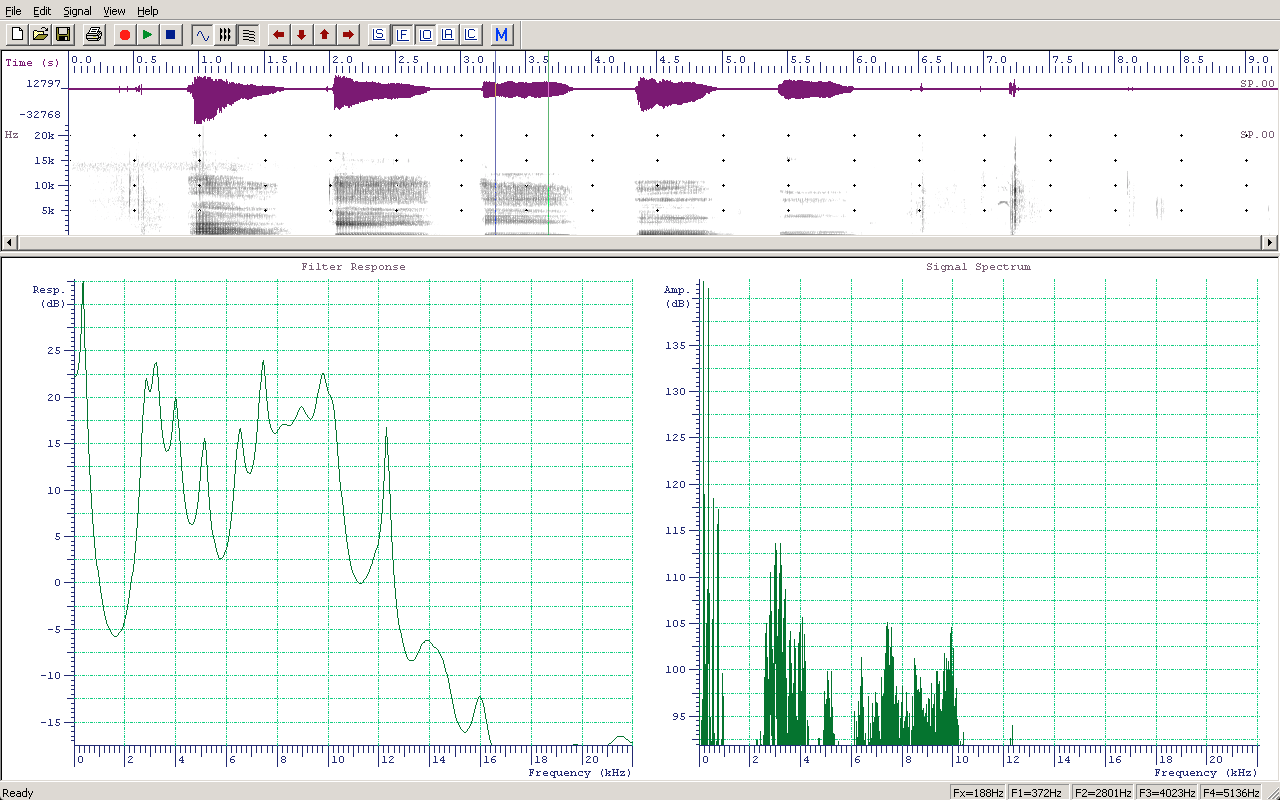Click the red up arrow icon
The image size is (1280, 800).
click(x=325, y=35)
